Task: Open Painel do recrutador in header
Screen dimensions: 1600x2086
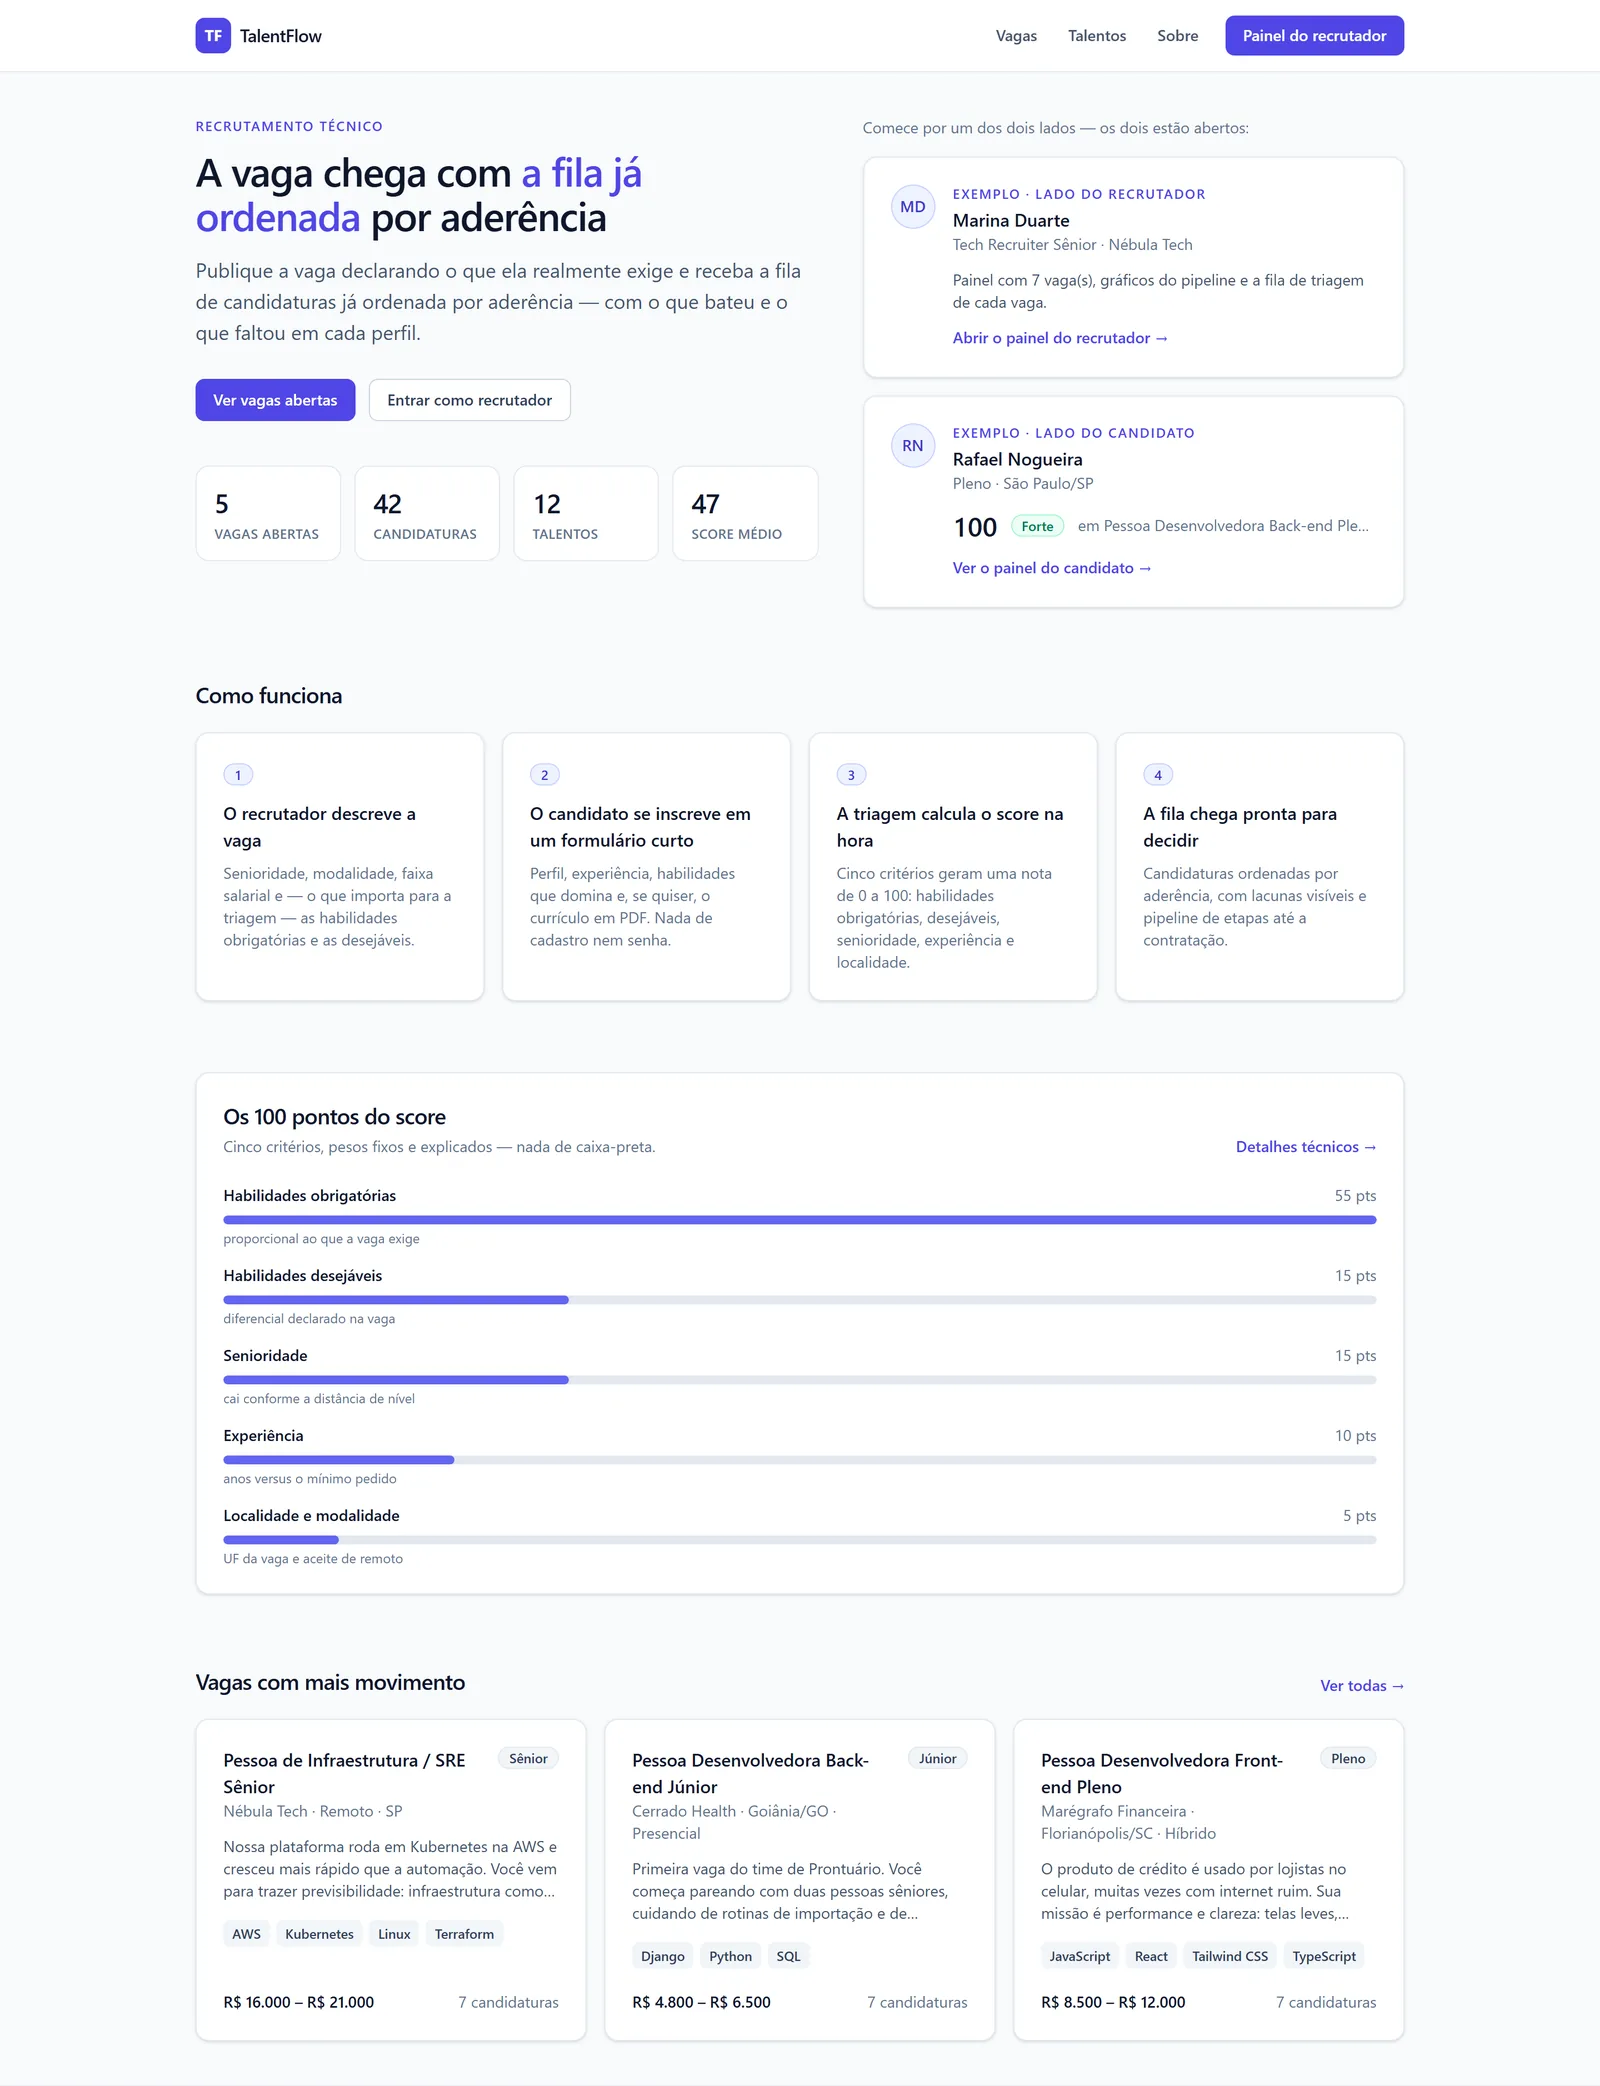Action: point(1315,36)
